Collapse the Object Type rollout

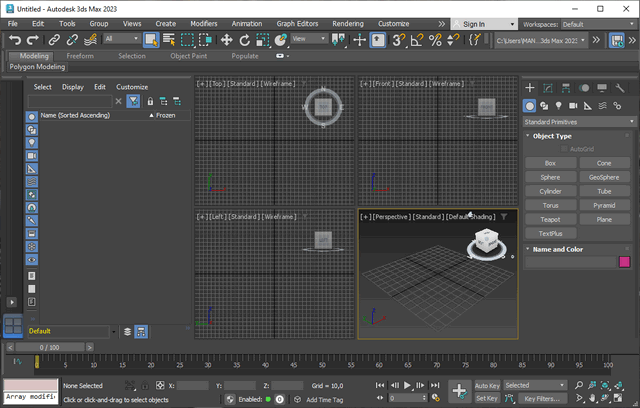[x=552, y=136]
